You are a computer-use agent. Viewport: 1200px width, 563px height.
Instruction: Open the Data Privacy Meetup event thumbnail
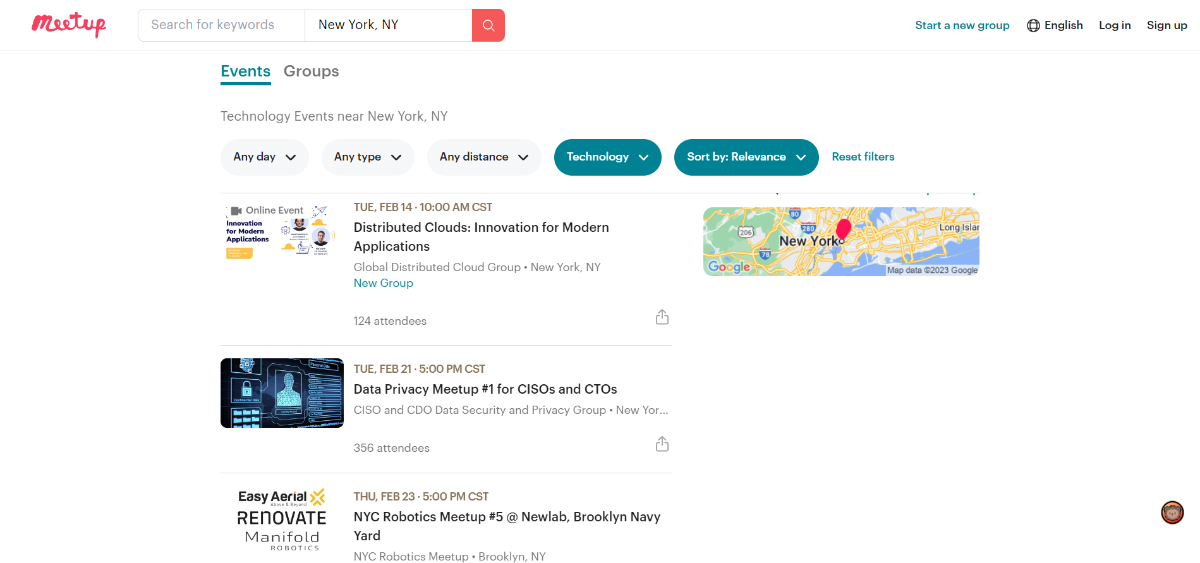click(282, 393)
